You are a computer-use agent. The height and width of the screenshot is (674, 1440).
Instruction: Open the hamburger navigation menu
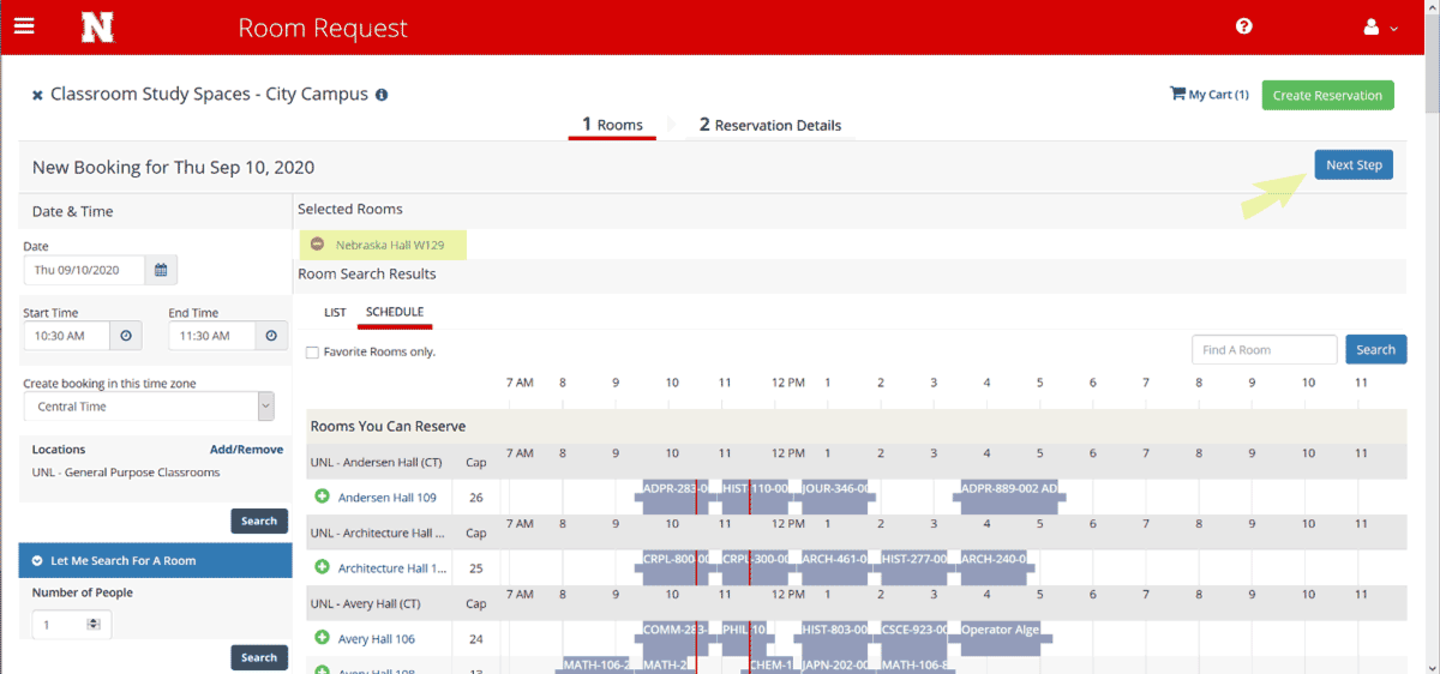point(24,26)
